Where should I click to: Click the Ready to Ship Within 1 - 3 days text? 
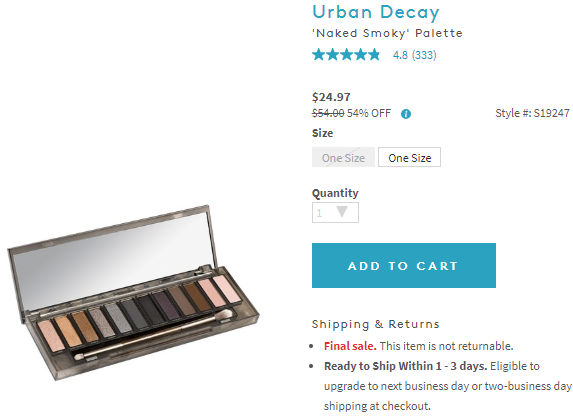click(406, 366)
